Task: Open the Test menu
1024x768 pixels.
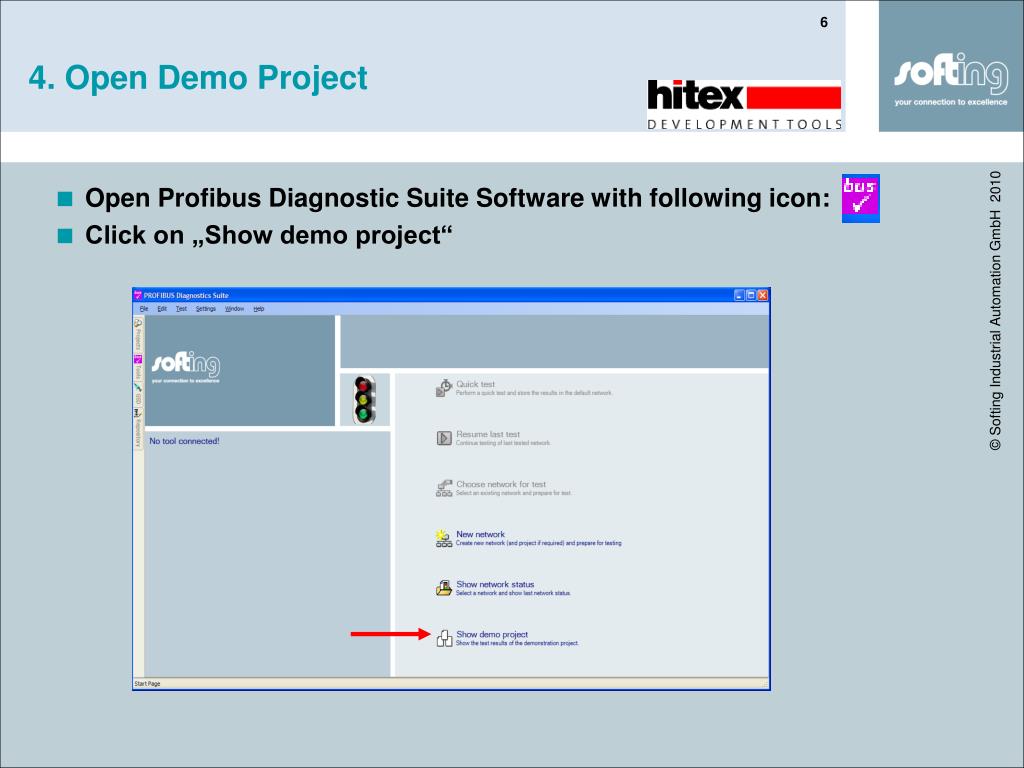Action: [x=182, y=309]
